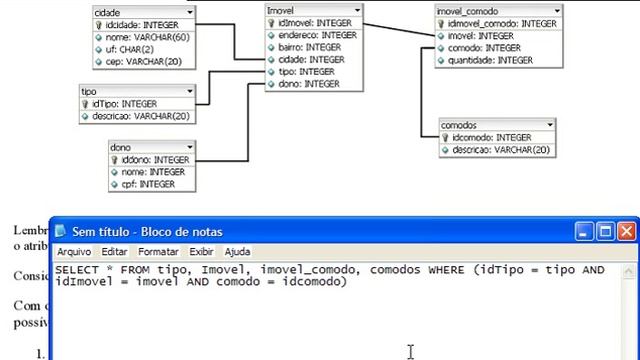
Task: Select the imovel_comodo table title
Action: (467, 11)
